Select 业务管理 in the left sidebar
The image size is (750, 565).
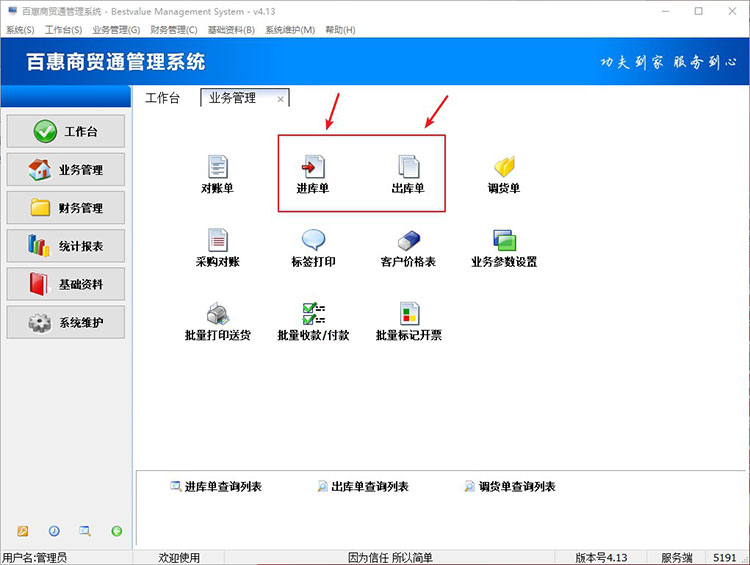coord(66,169)
